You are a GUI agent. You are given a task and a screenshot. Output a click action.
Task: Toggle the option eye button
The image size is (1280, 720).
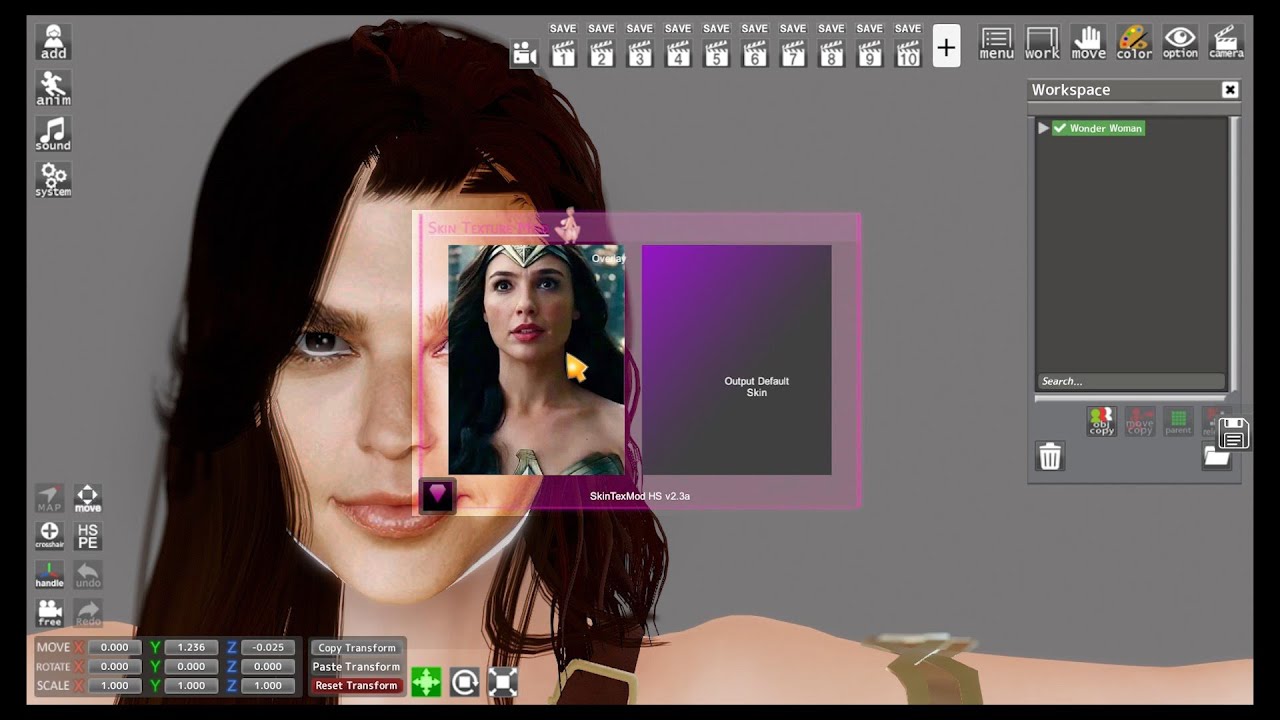click(1180, 43)
